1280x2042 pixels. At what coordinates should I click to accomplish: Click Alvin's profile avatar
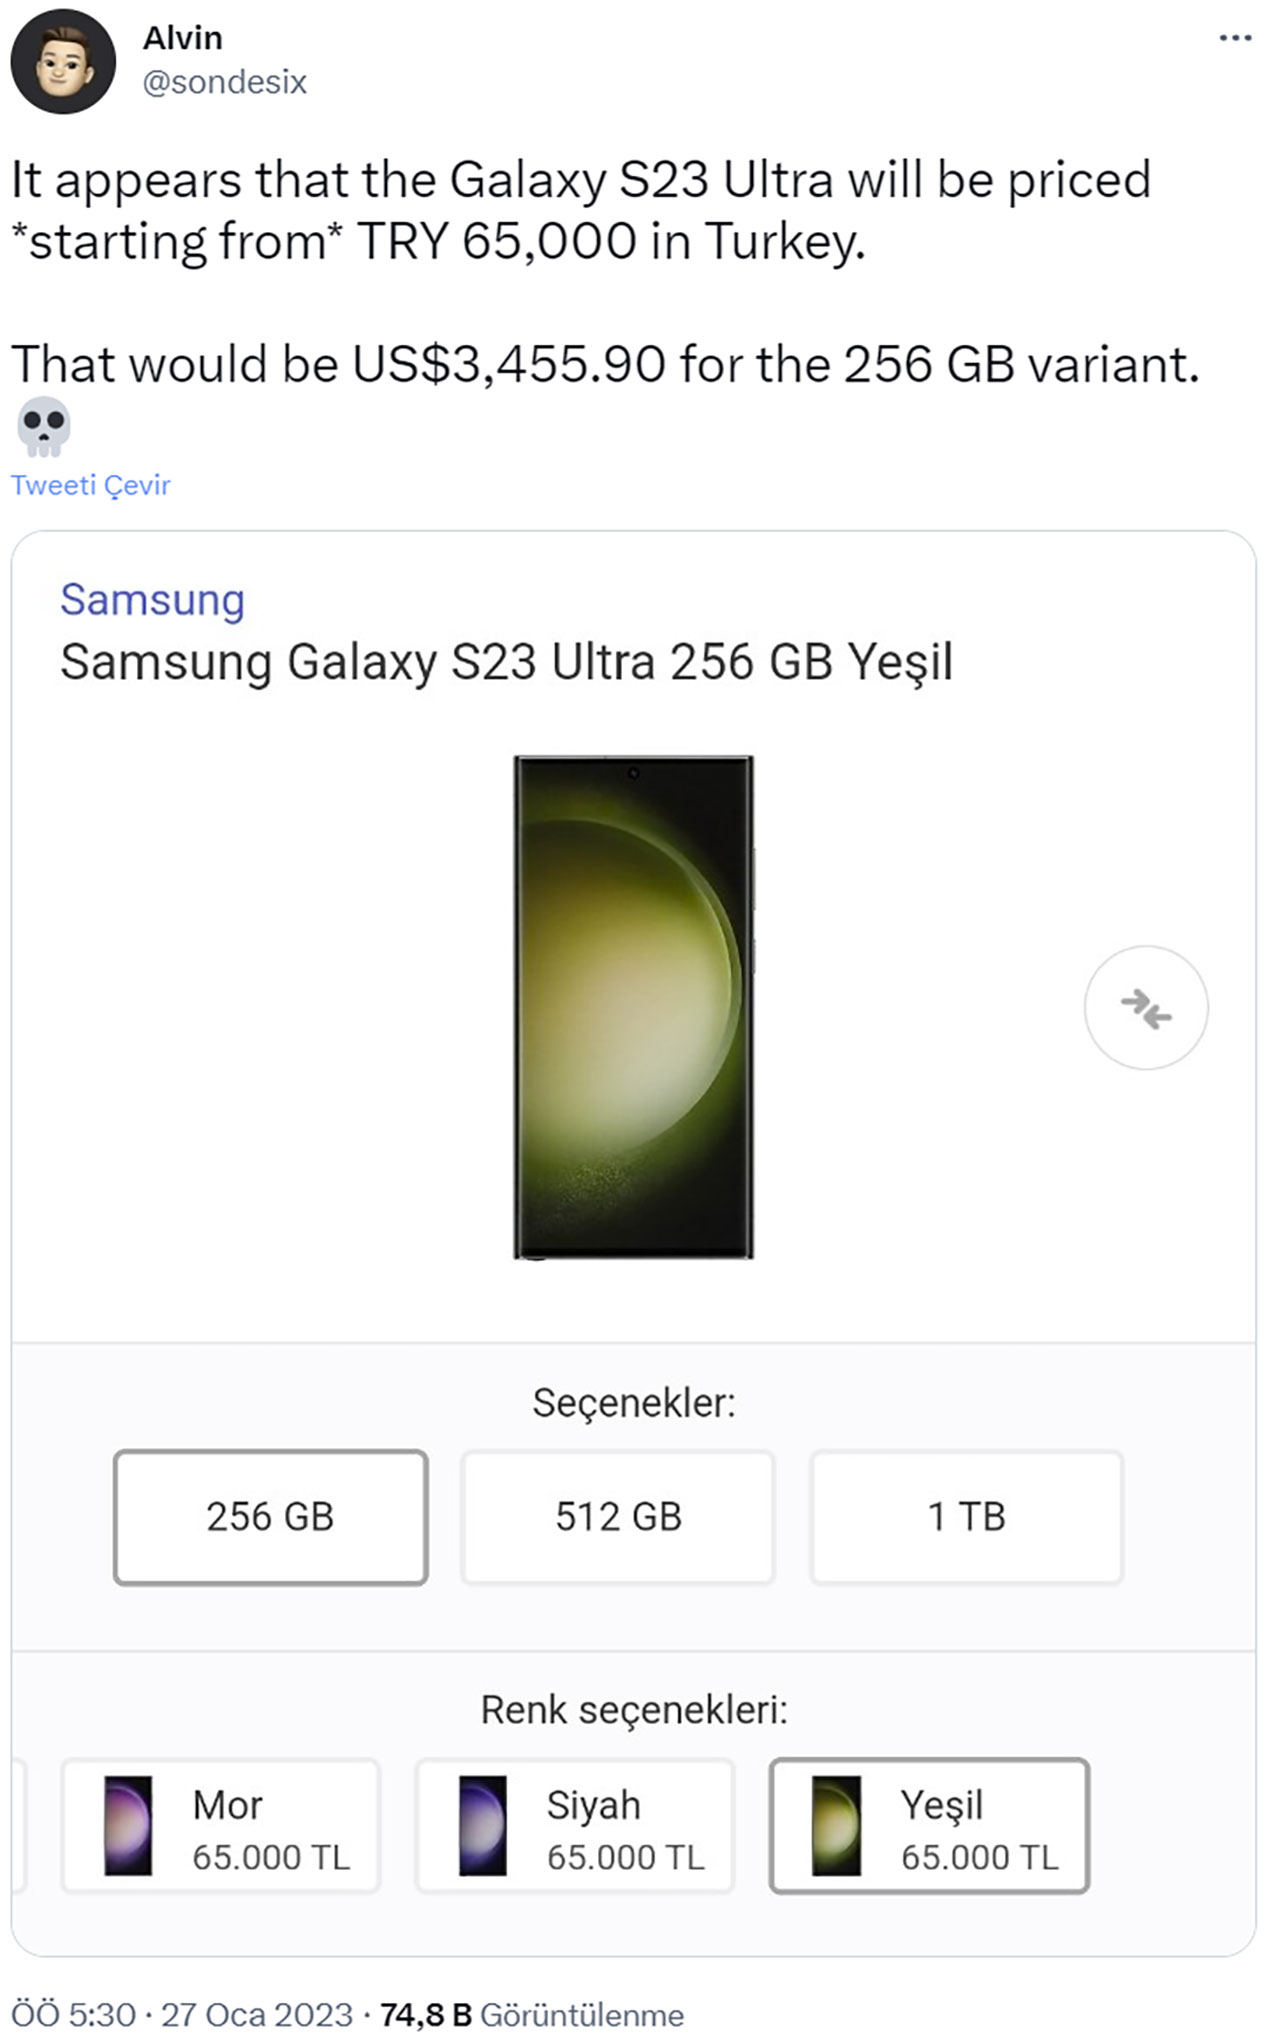point(63,62)
